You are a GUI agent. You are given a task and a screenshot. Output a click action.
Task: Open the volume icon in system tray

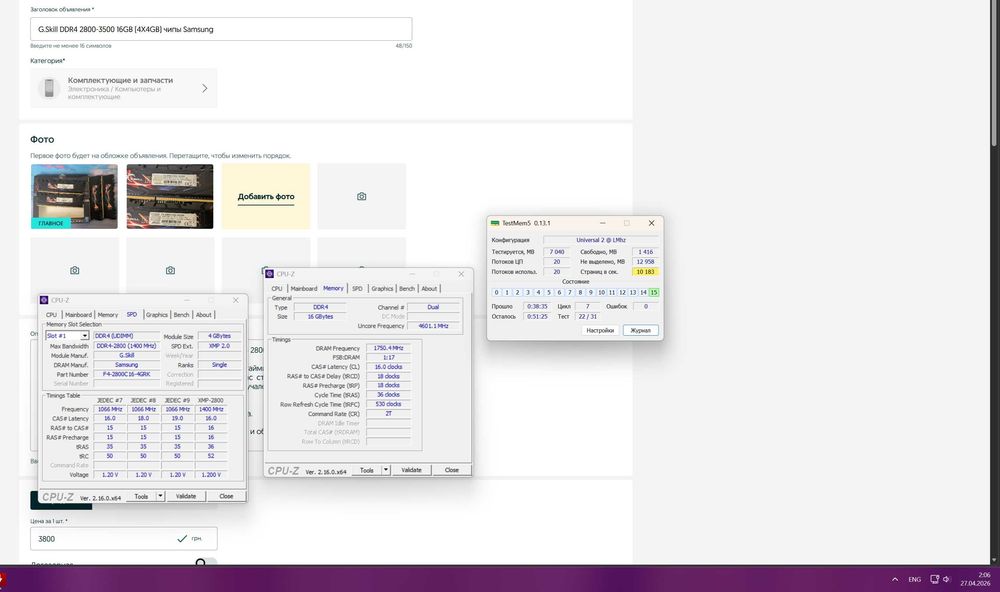point(946,579)
